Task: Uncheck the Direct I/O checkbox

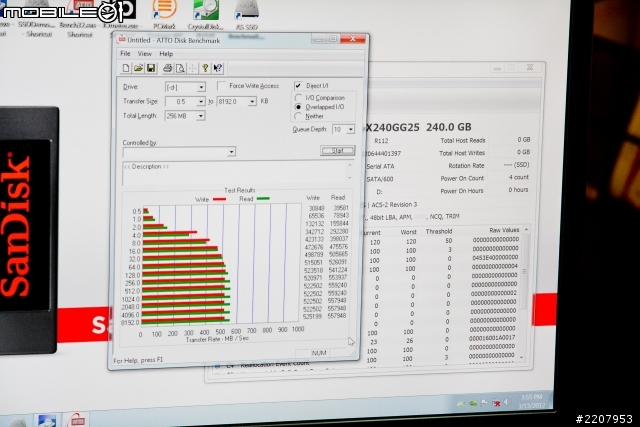Action: click(x=298, y=85)
